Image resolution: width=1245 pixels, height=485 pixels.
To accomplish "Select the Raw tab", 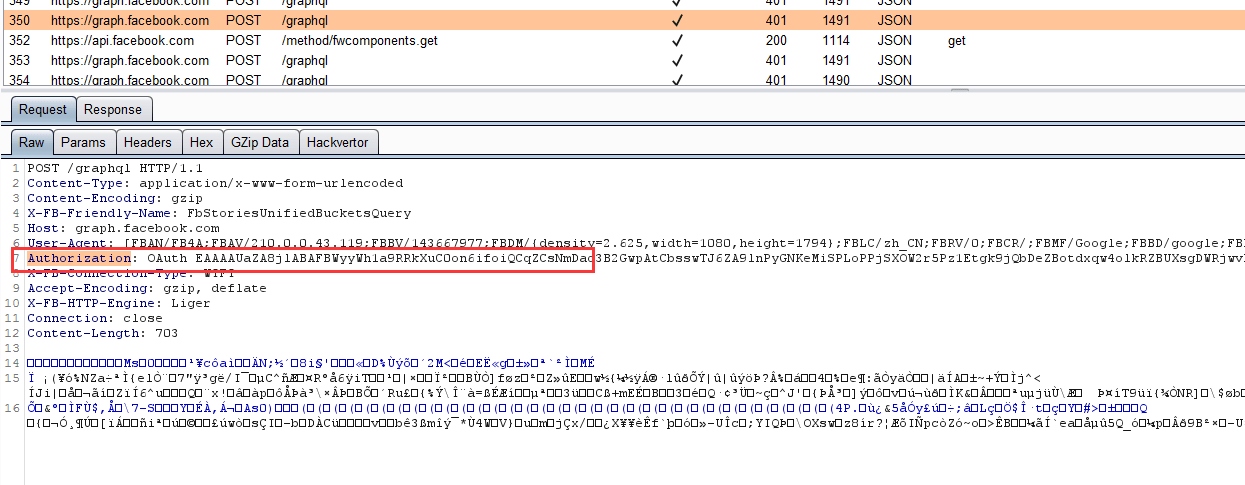I will (32, 143).
